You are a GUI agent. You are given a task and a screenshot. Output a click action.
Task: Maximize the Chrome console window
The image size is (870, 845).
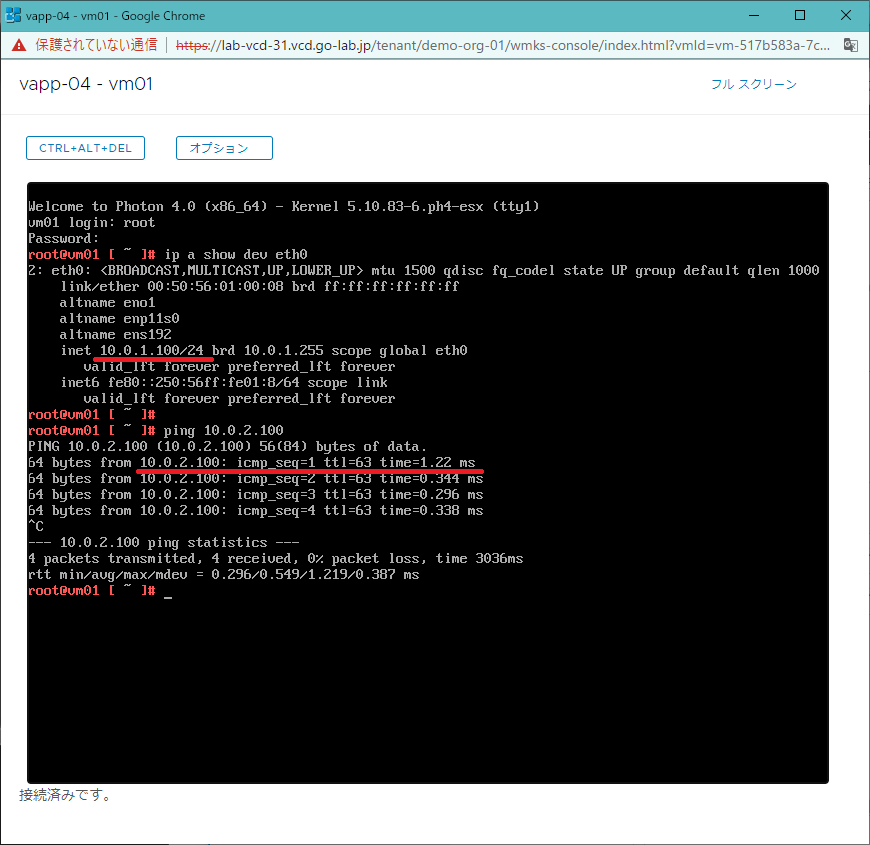pyautogui.click(x=800, y=15)
